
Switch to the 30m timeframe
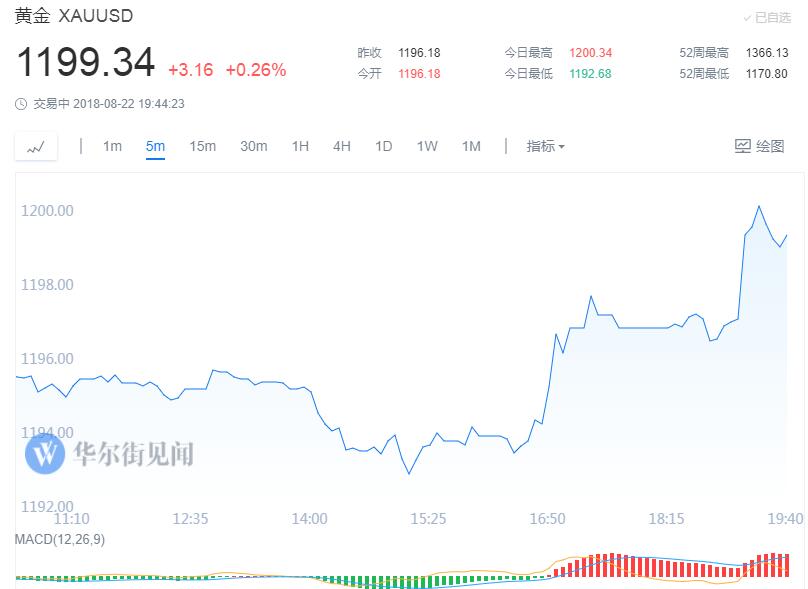(254, 146)
